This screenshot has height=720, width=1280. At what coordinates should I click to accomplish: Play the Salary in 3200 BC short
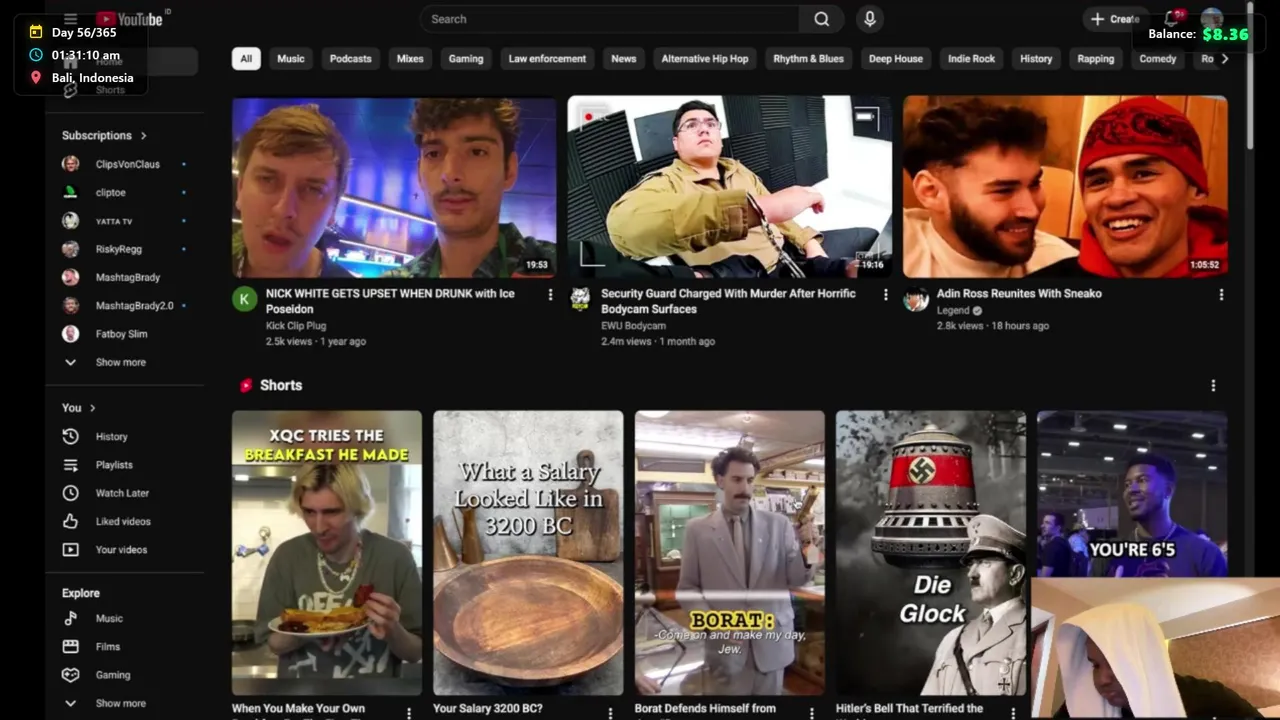click(x=528, y=553)
